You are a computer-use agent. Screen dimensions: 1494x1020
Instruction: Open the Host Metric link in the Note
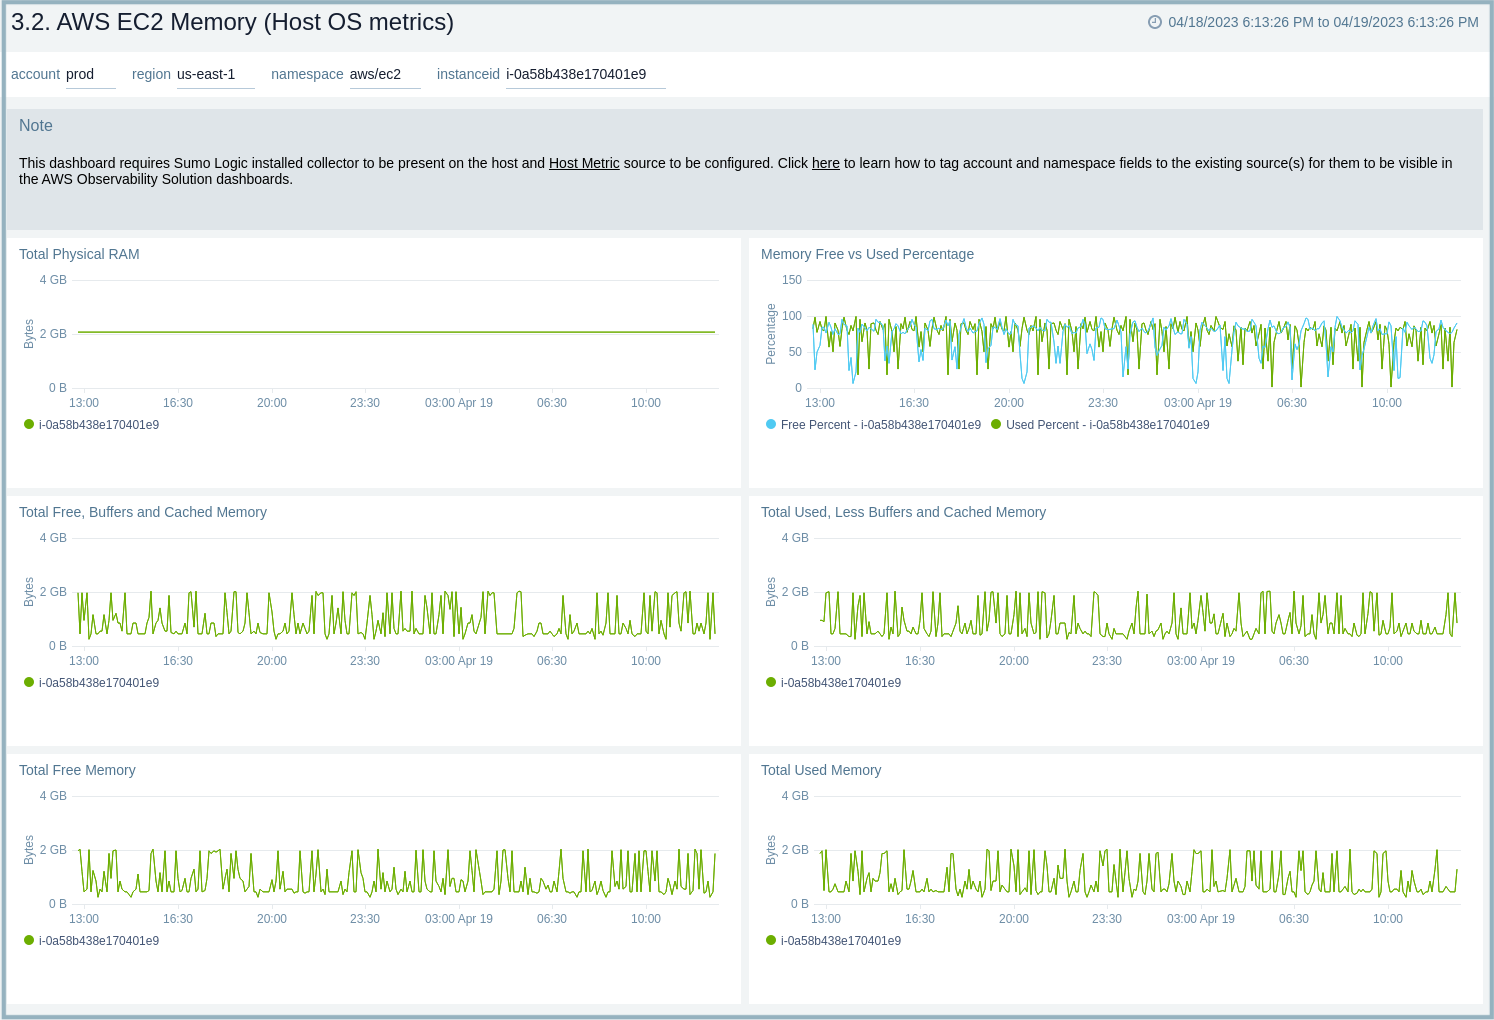click(x=584, y=163)
